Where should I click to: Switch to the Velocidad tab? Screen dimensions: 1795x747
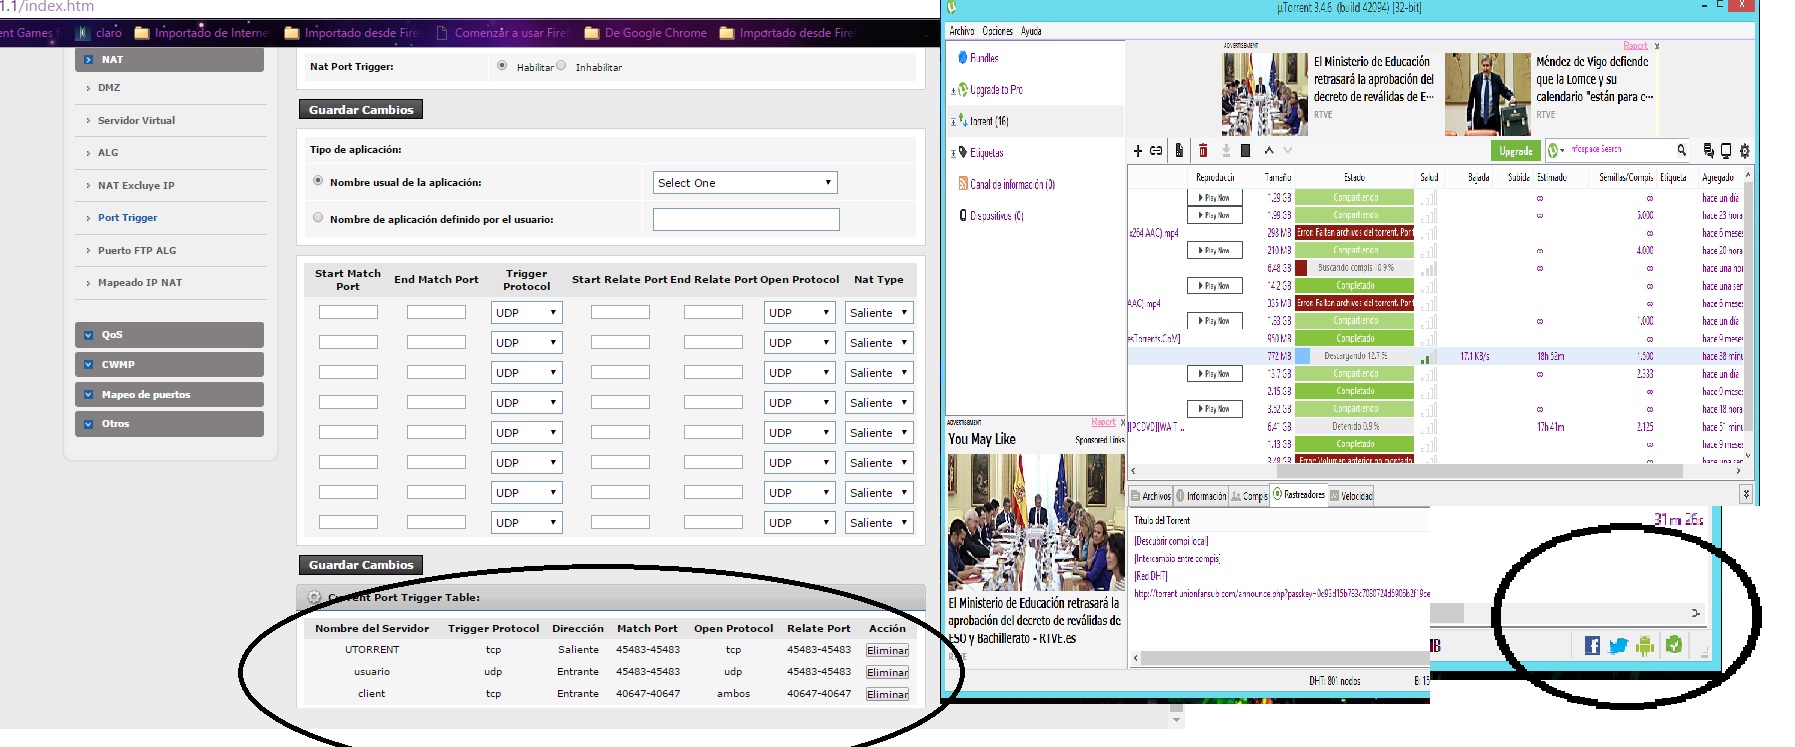click(x=1351, y=496)
